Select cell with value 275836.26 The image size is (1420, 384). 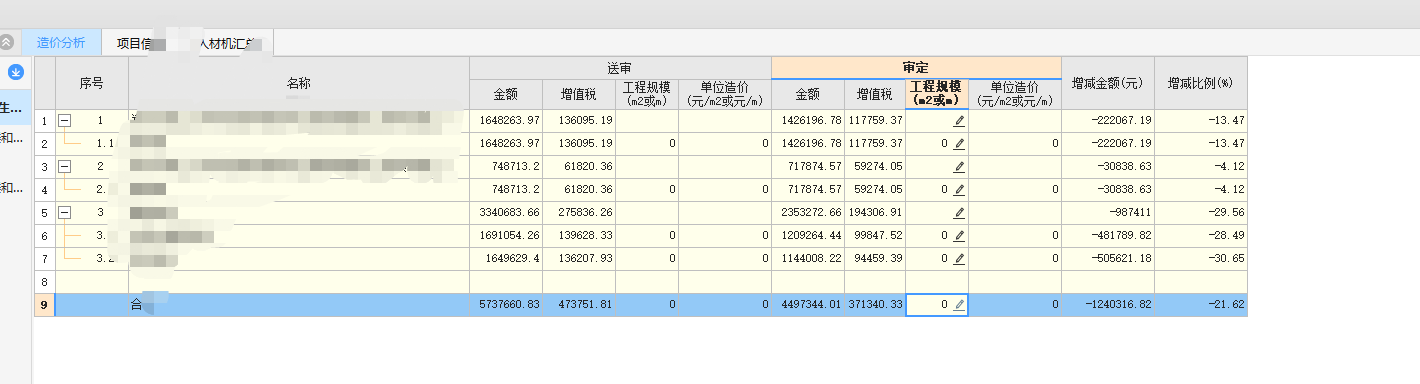click(579, 212)
